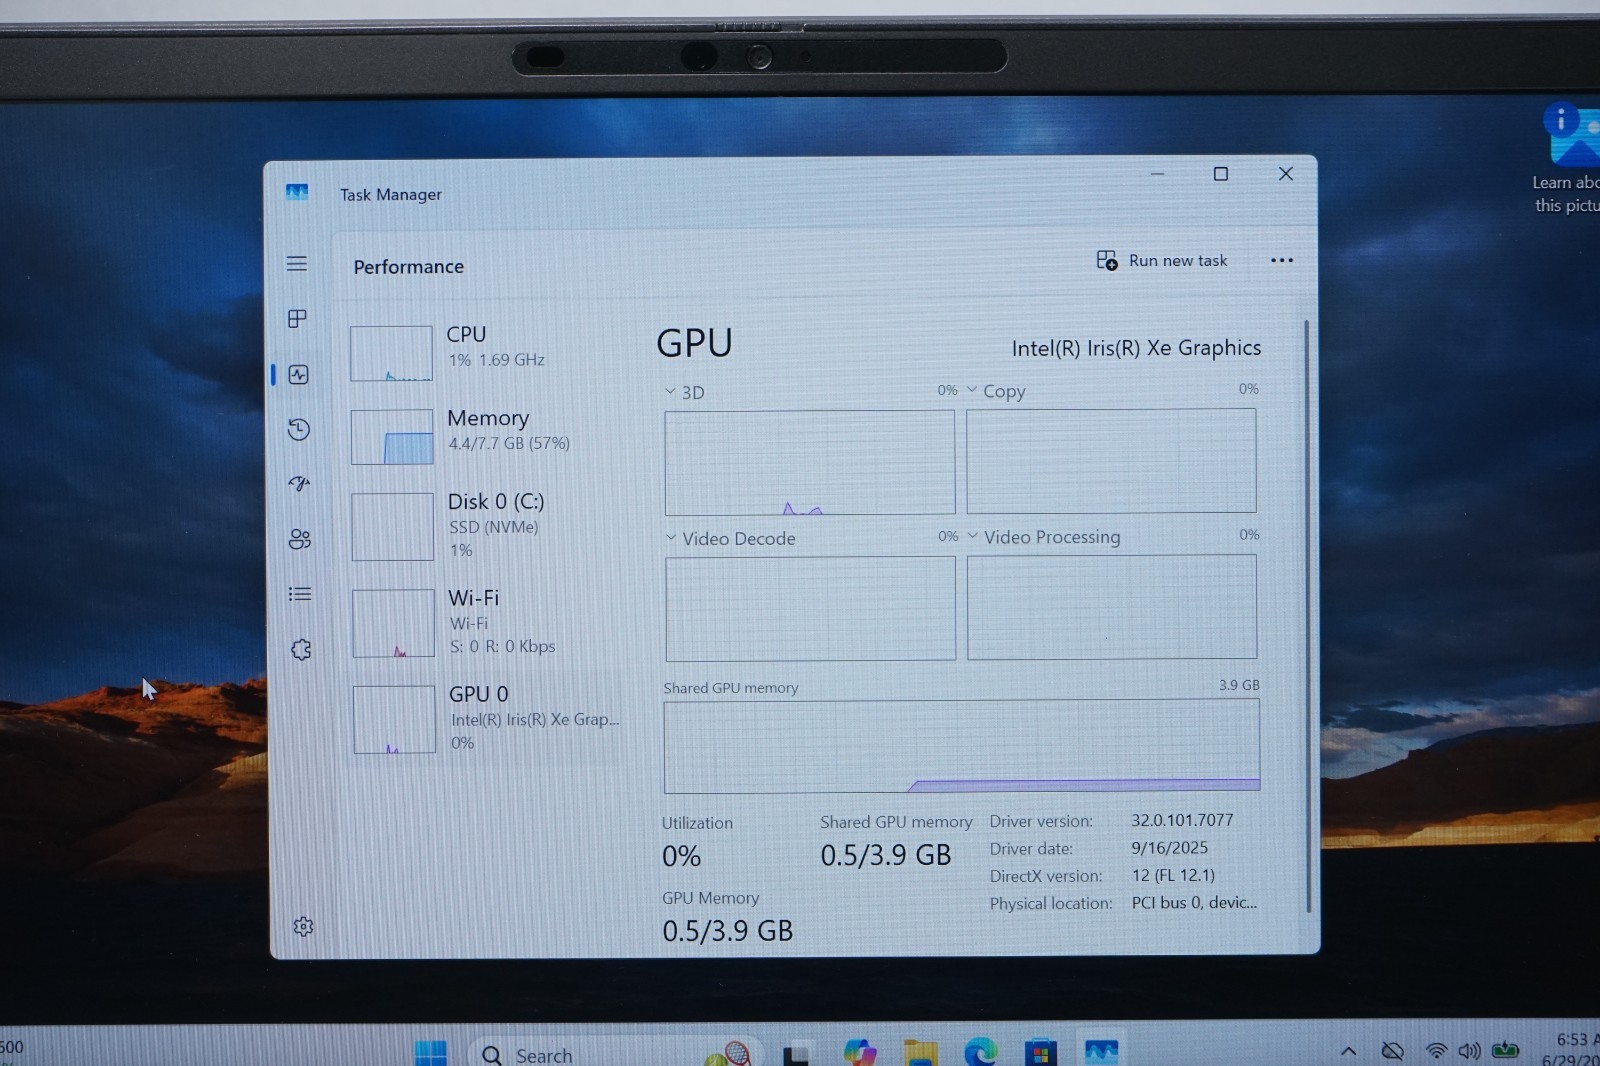This screenshot has height=1066, width=1600.
Task: Open Microsoft Store from the taskbar
Action: [1041, 1054]
